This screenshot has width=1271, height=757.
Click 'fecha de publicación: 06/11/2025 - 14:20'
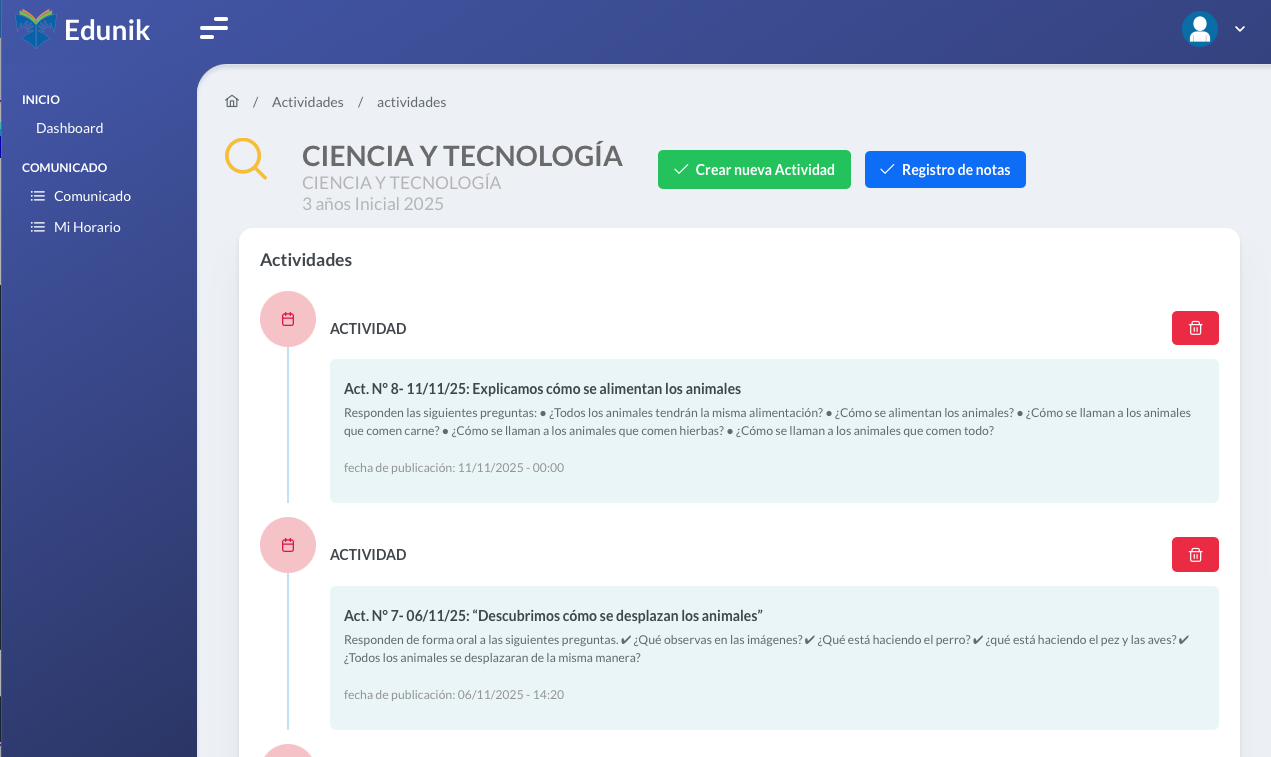454,694
